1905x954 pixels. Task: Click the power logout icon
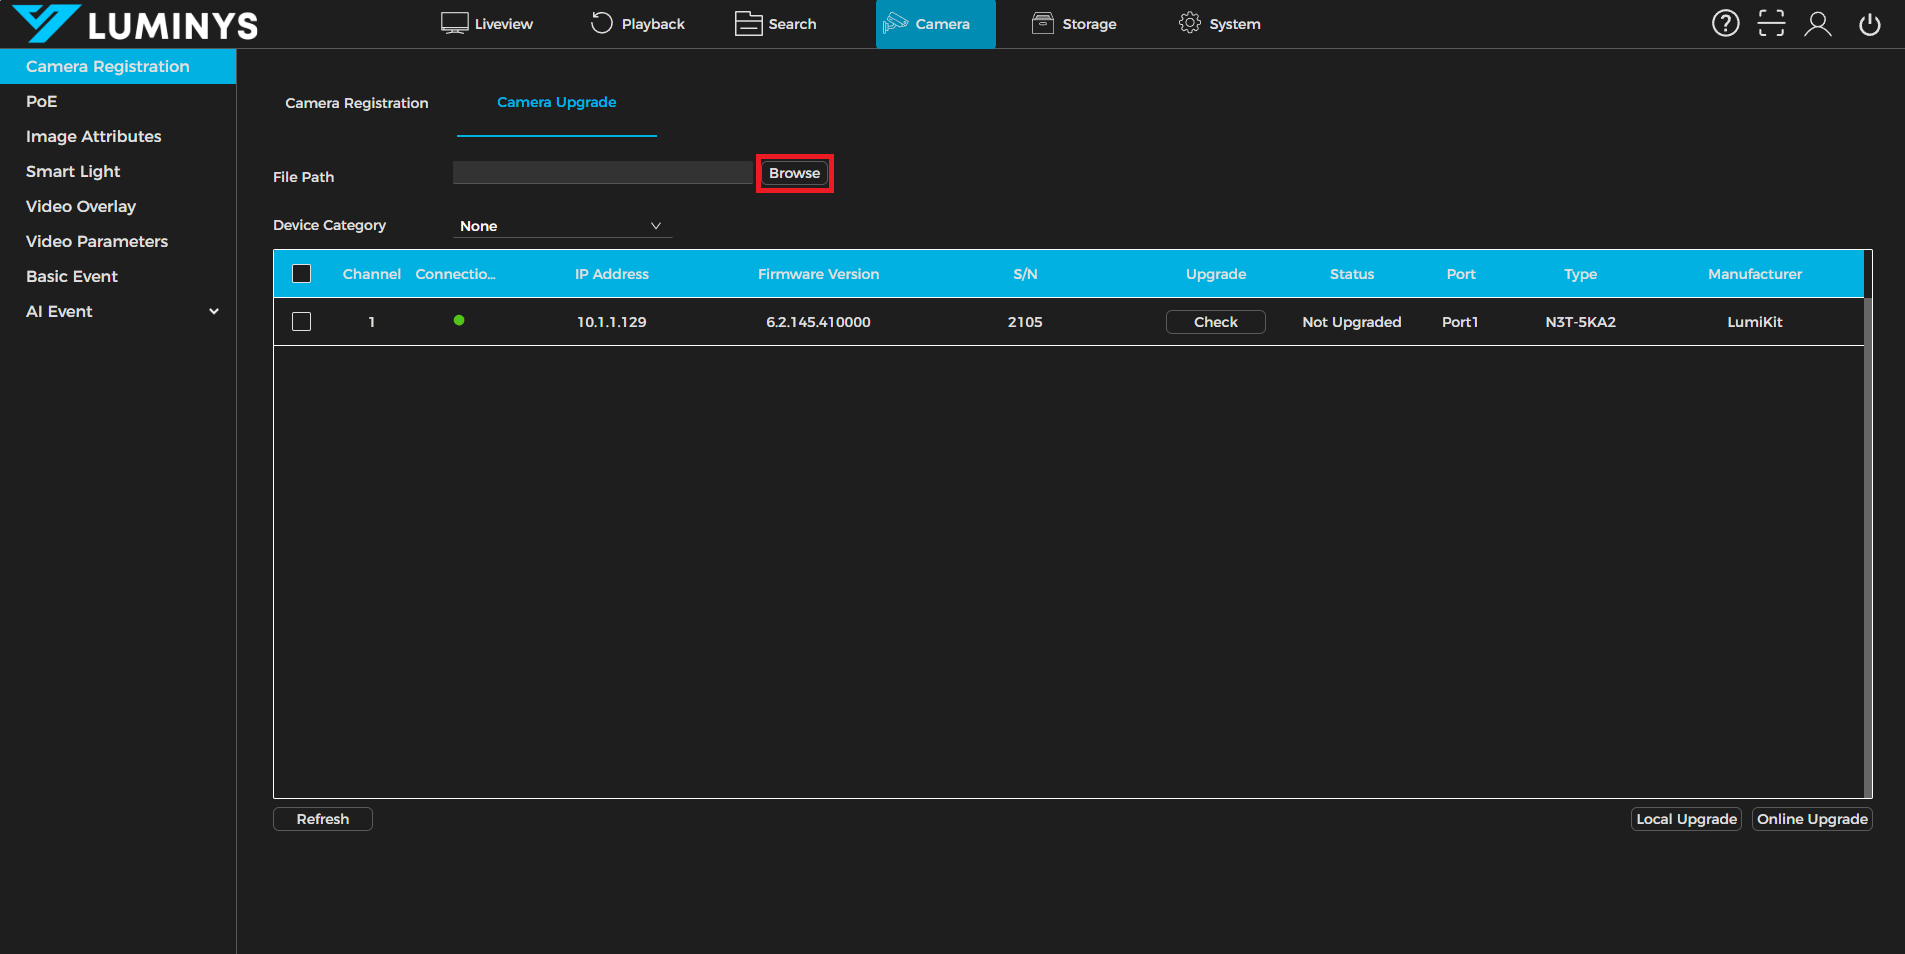click(1869, 24)
